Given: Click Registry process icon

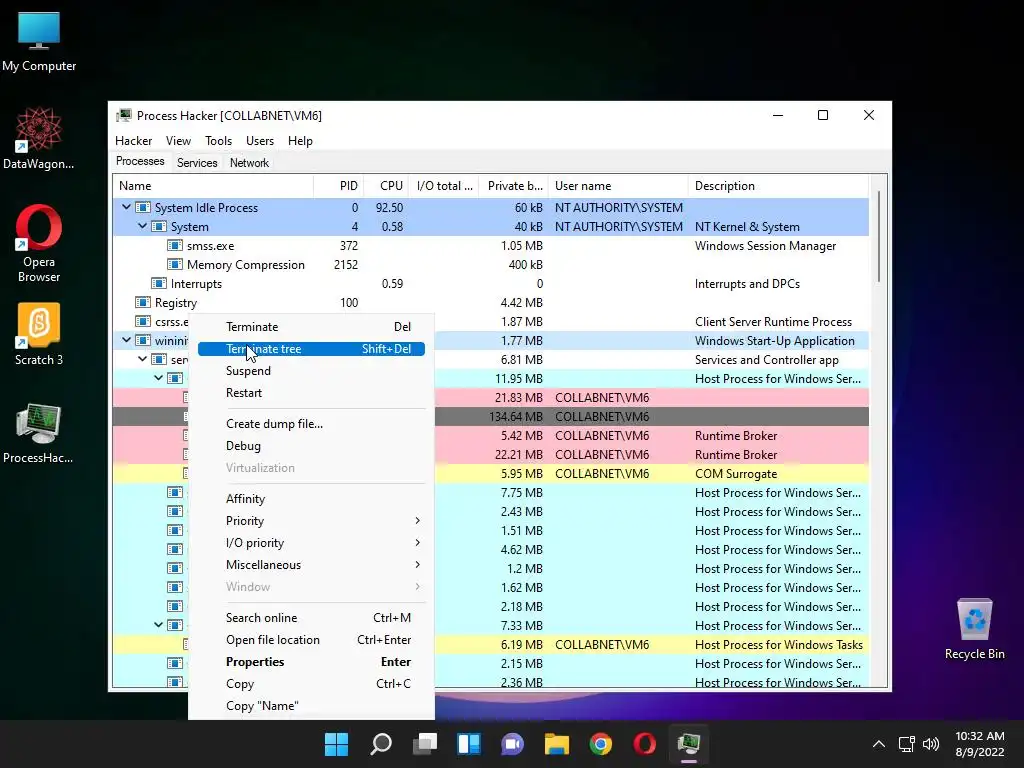Looking at the screenshot, I should [x=142, y=302].
